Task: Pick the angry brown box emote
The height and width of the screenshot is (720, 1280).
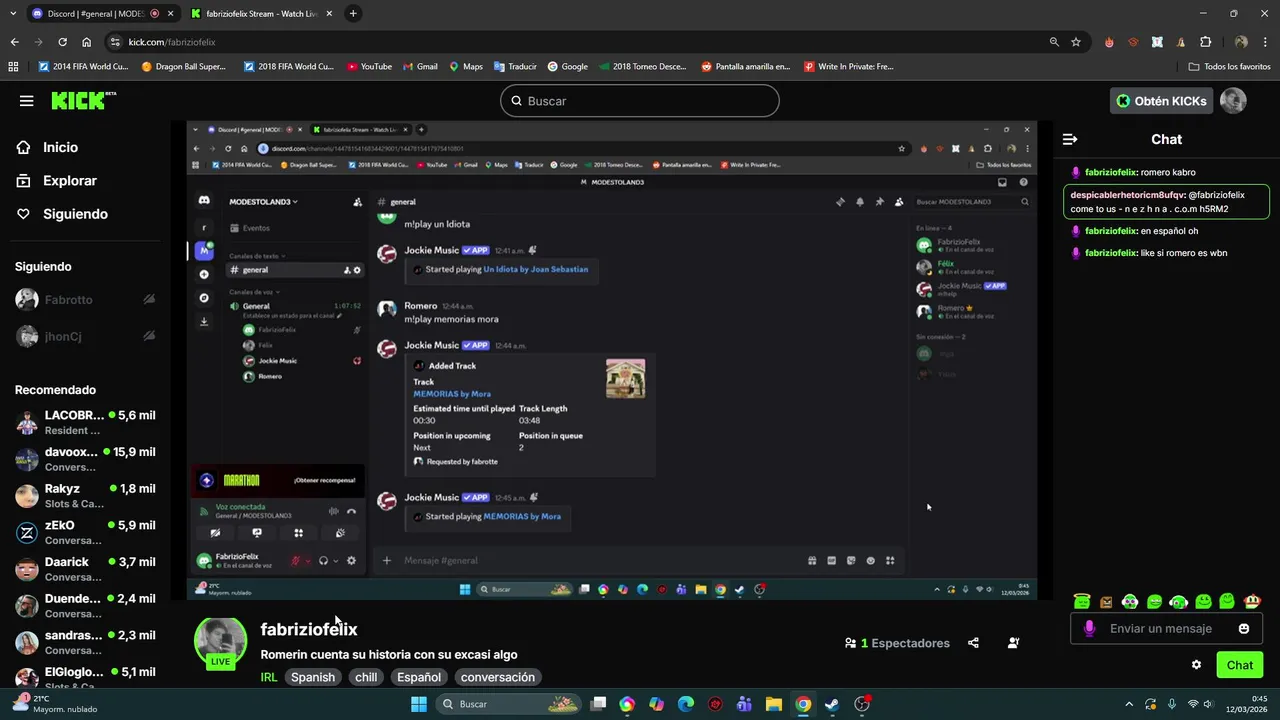Action: tap(1106, 602)
